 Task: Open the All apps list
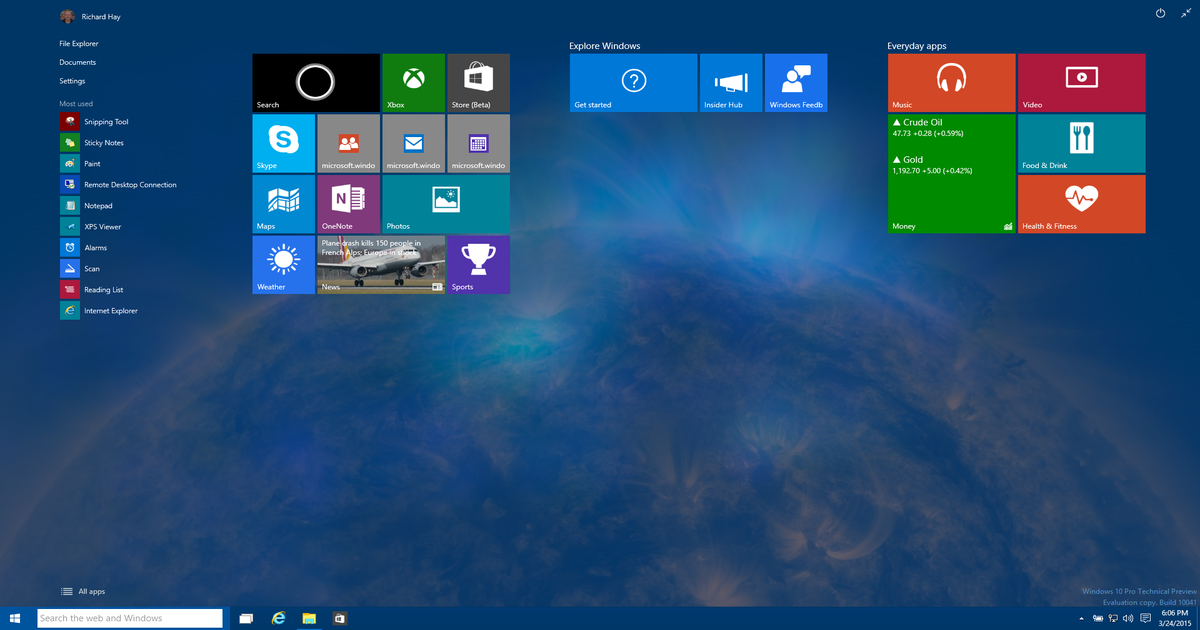83,591
